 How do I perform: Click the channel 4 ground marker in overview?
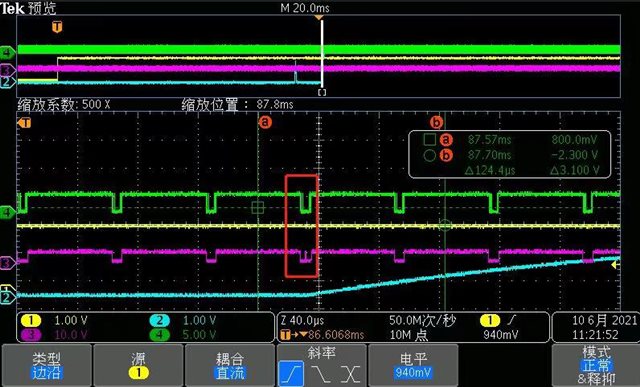tap(7, 53)
